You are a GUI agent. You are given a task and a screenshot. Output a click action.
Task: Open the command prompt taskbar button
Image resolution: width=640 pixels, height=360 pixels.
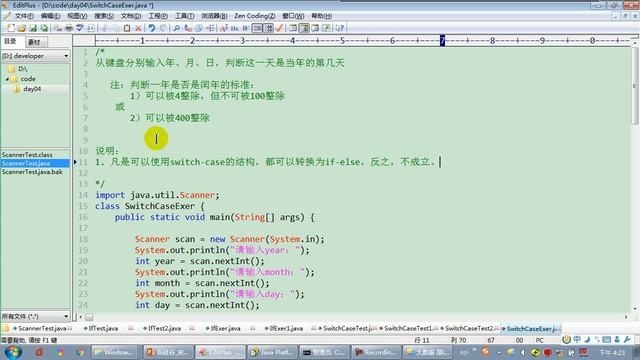(324, 352)
